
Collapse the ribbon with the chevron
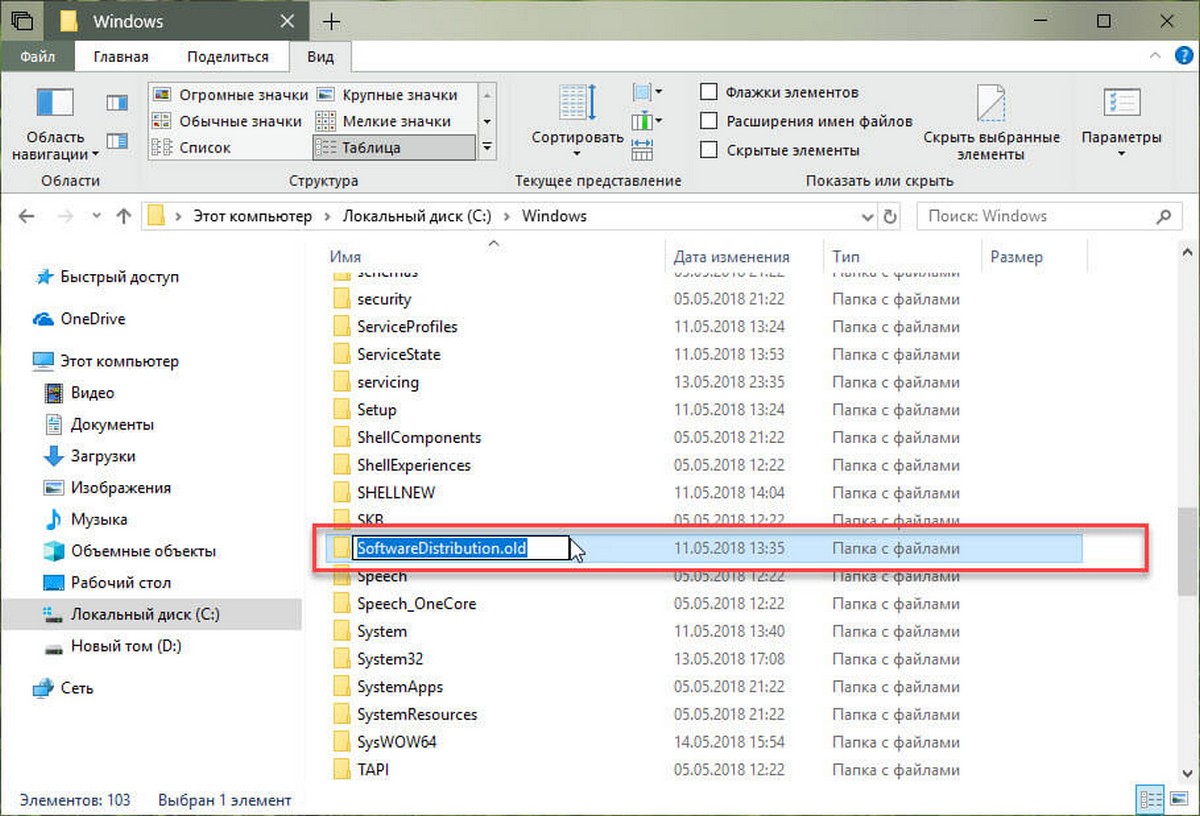pyautogui.click(x=1154, y=57)
